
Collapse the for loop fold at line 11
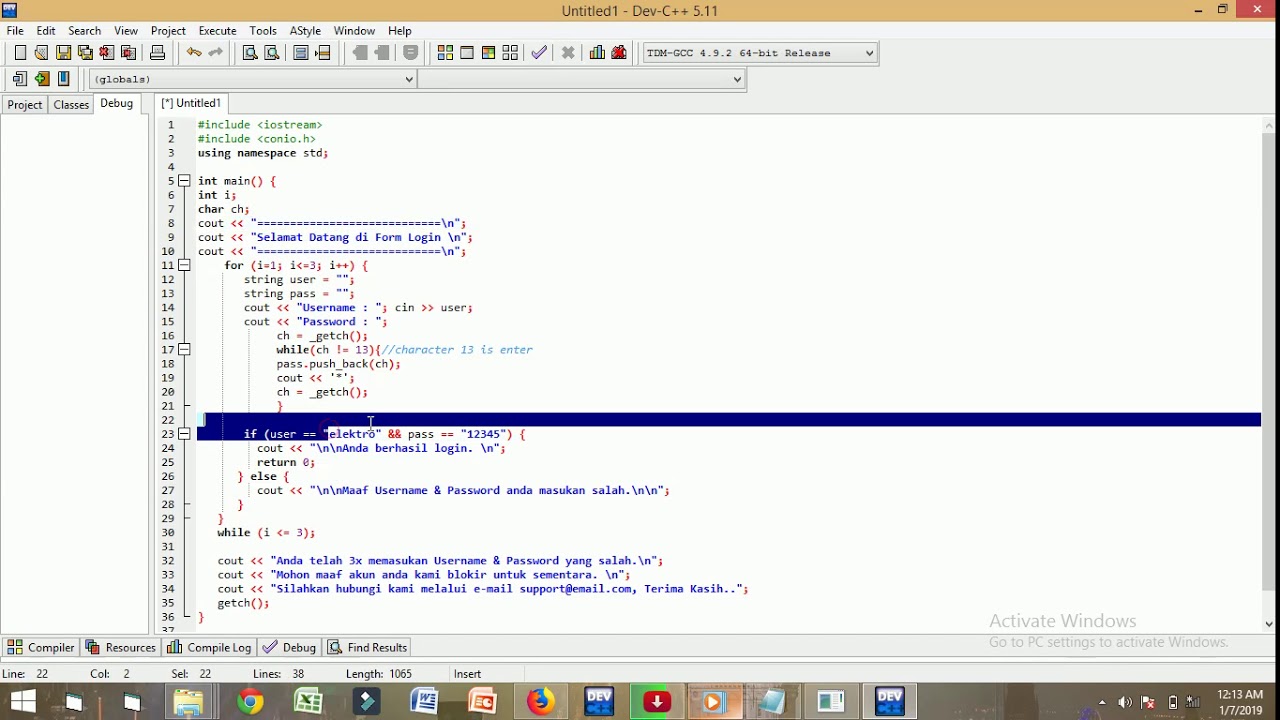point(184,265)
